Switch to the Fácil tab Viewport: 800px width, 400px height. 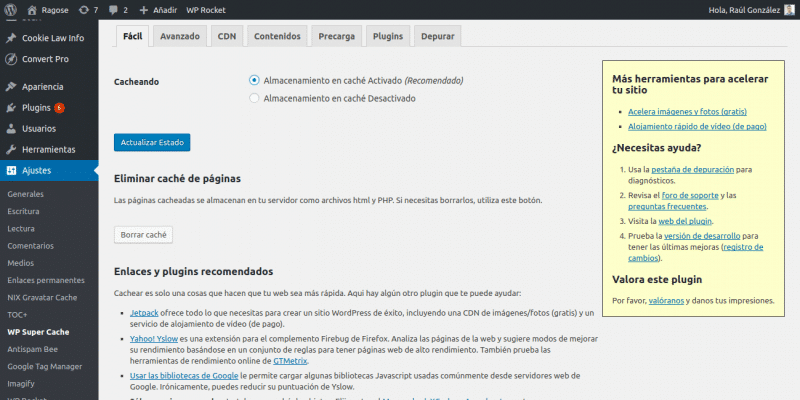click(133, 36)
